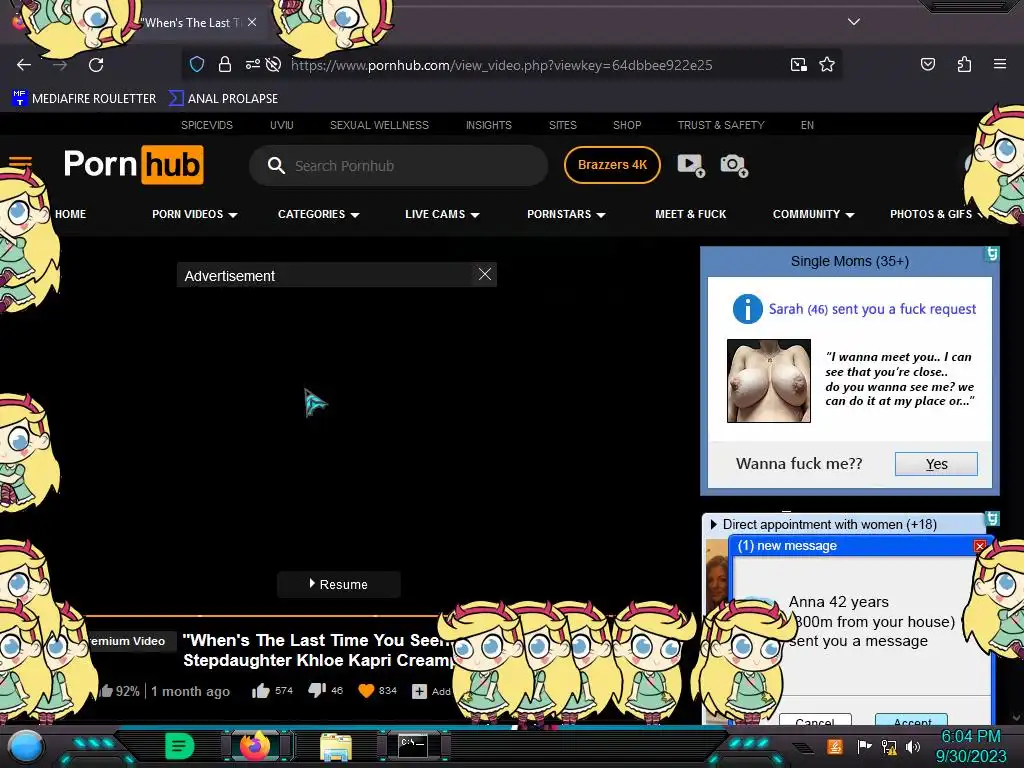Click the Brazzers 4K button
The width and height of the screenshot is (1024, 768).
coord(612,165)
